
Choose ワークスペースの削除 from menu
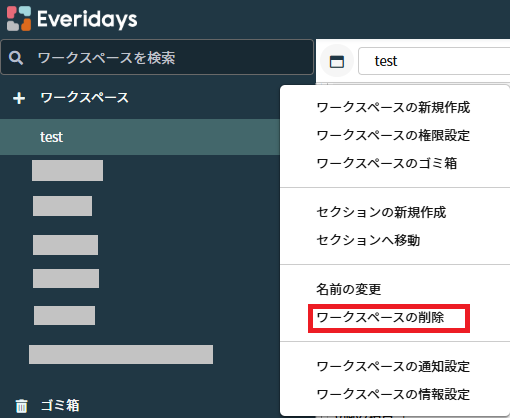click(380, 317)
